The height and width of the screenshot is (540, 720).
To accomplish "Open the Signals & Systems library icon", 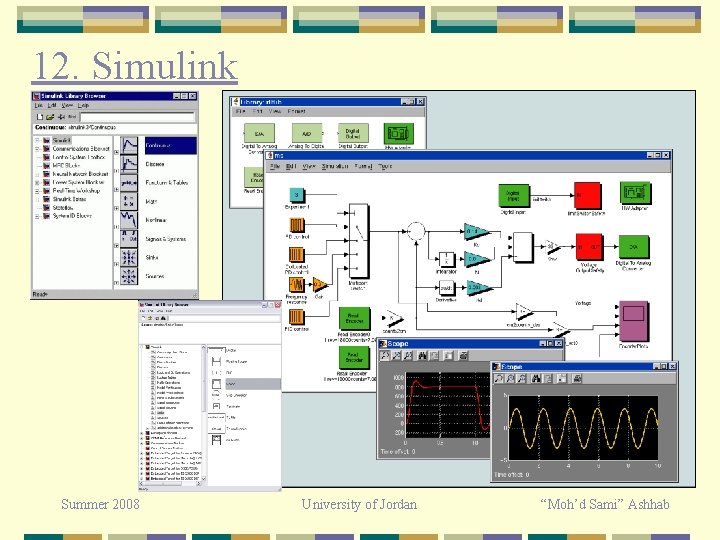I will (129, 239).
